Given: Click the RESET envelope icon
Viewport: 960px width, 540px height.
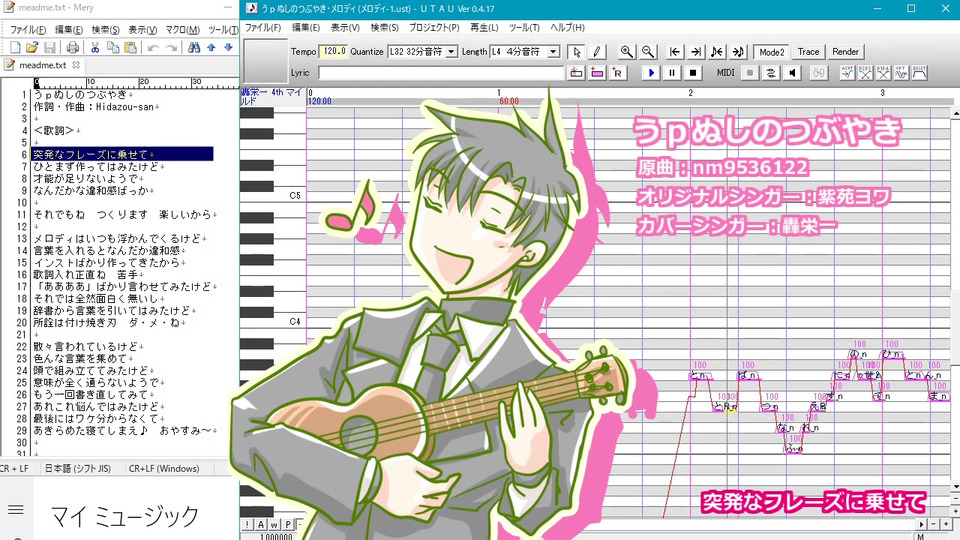Looking at the screenshot, I should (x=919, y=73).
